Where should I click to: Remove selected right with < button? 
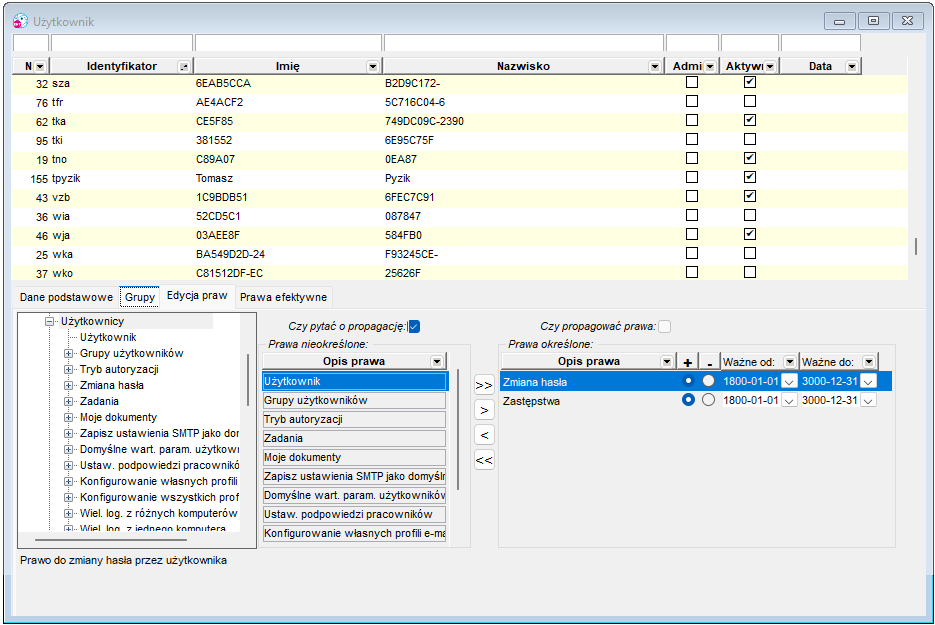click(484, 435)
